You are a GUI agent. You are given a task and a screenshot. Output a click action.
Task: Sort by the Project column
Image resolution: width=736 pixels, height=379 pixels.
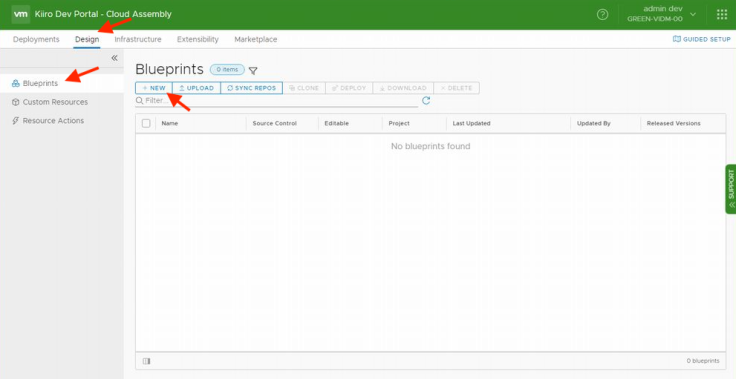pos(399,123)
